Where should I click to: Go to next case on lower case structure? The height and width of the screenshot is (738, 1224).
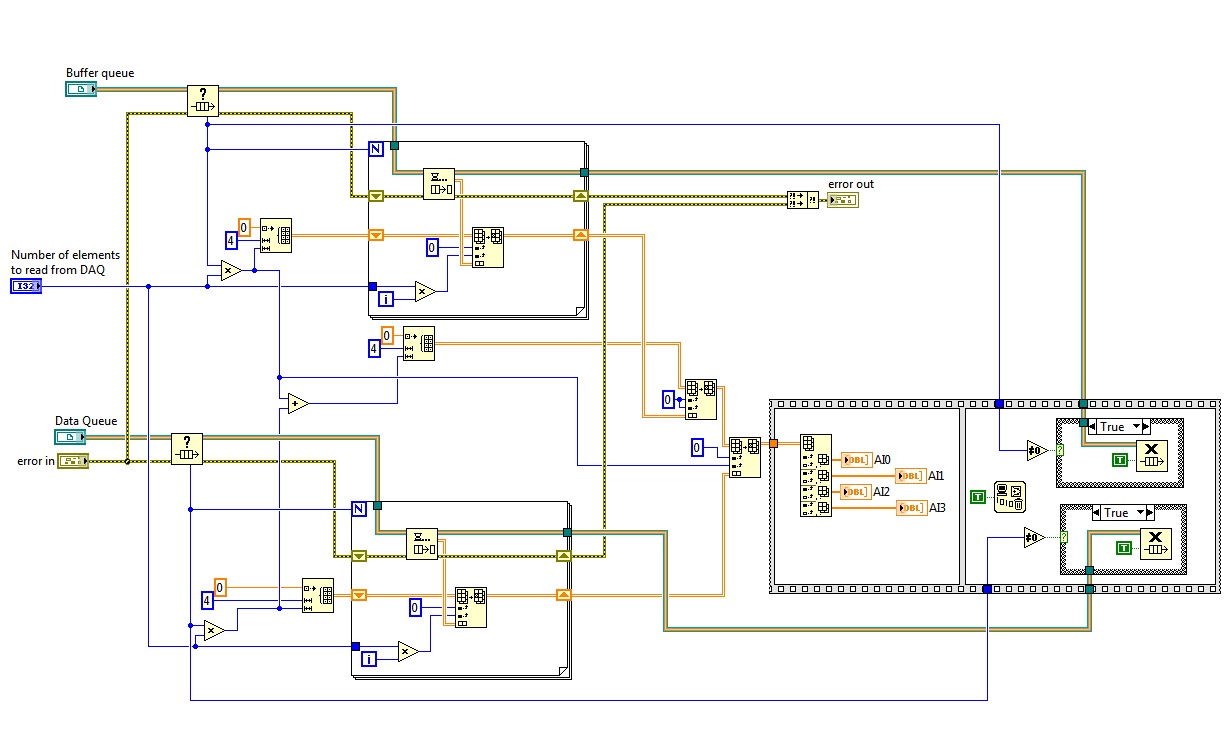coord(1148,513)
